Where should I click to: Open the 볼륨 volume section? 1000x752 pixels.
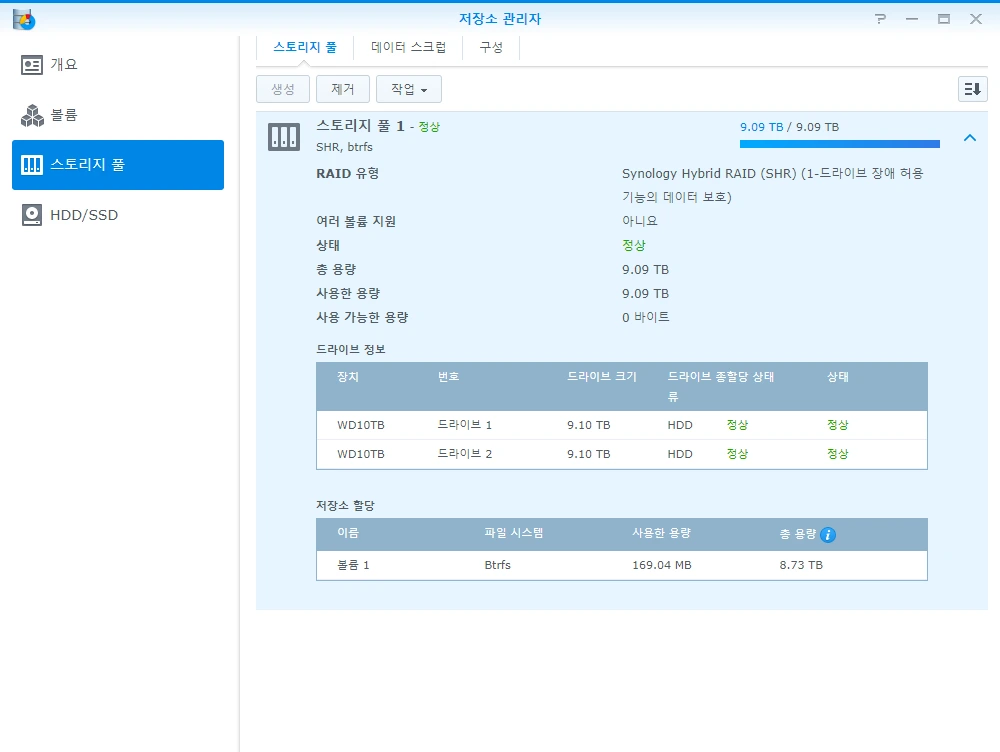pyautogui.click(x=118, y=115)
